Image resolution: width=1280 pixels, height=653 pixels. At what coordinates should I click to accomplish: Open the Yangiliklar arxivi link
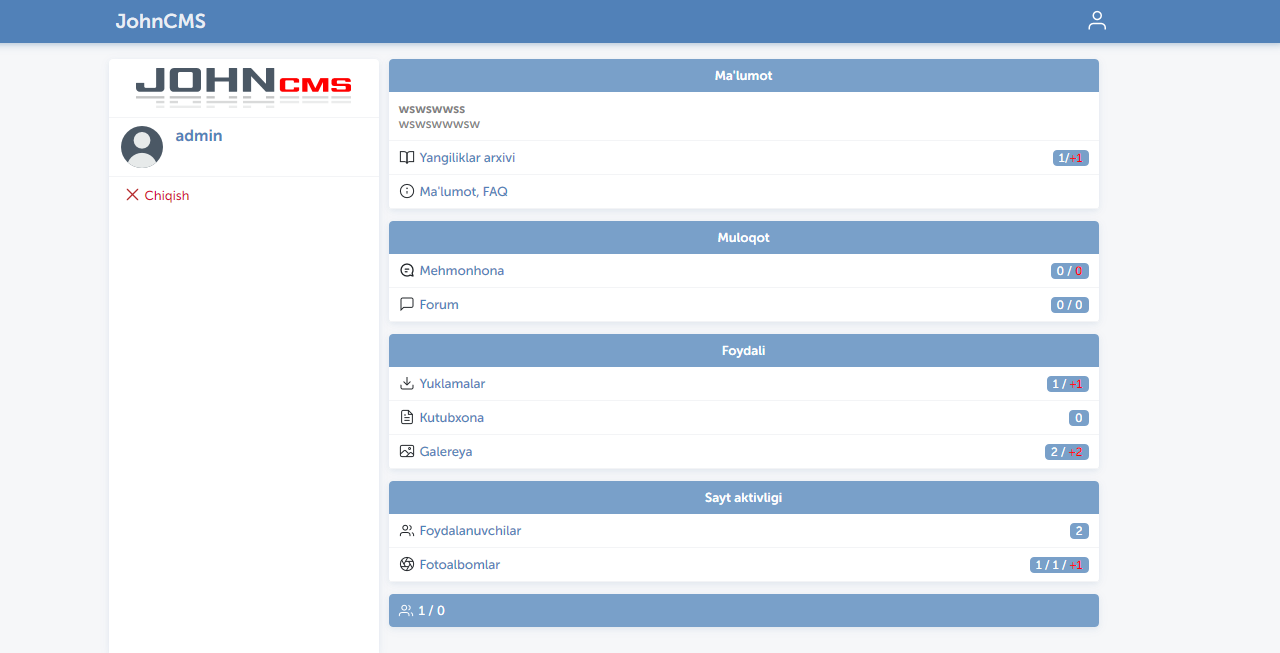[467, 158]
